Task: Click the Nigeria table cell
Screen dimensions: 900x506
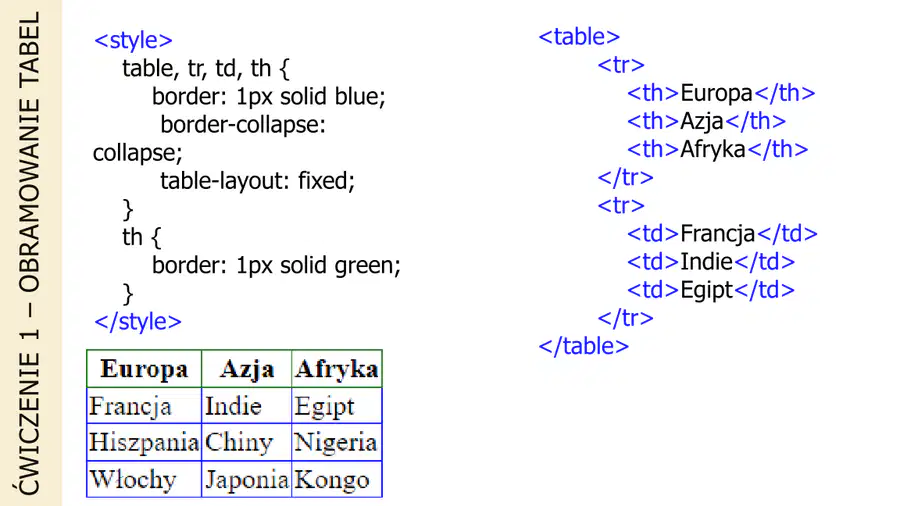Action: coord(337,442)
